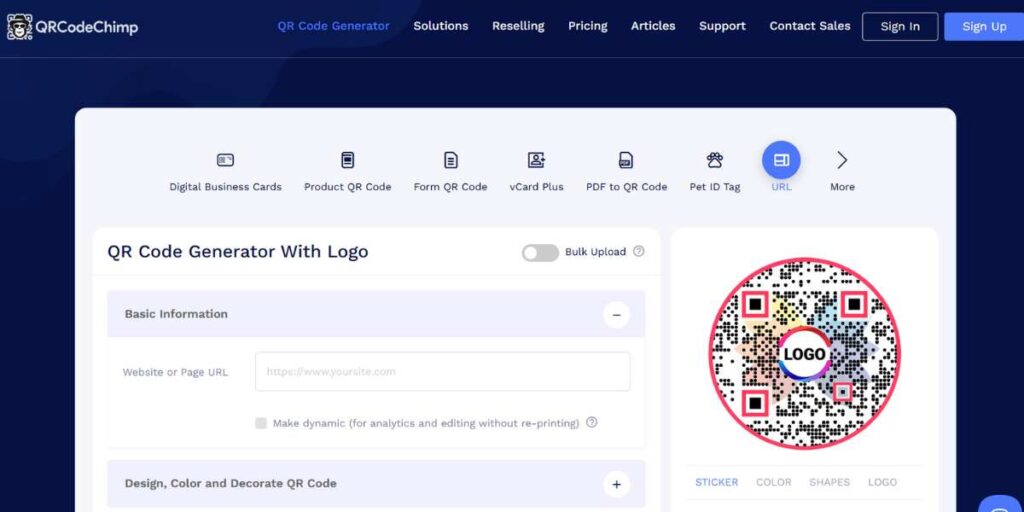Click the Sign In button

pyautogui.click(x=900, y=27)
